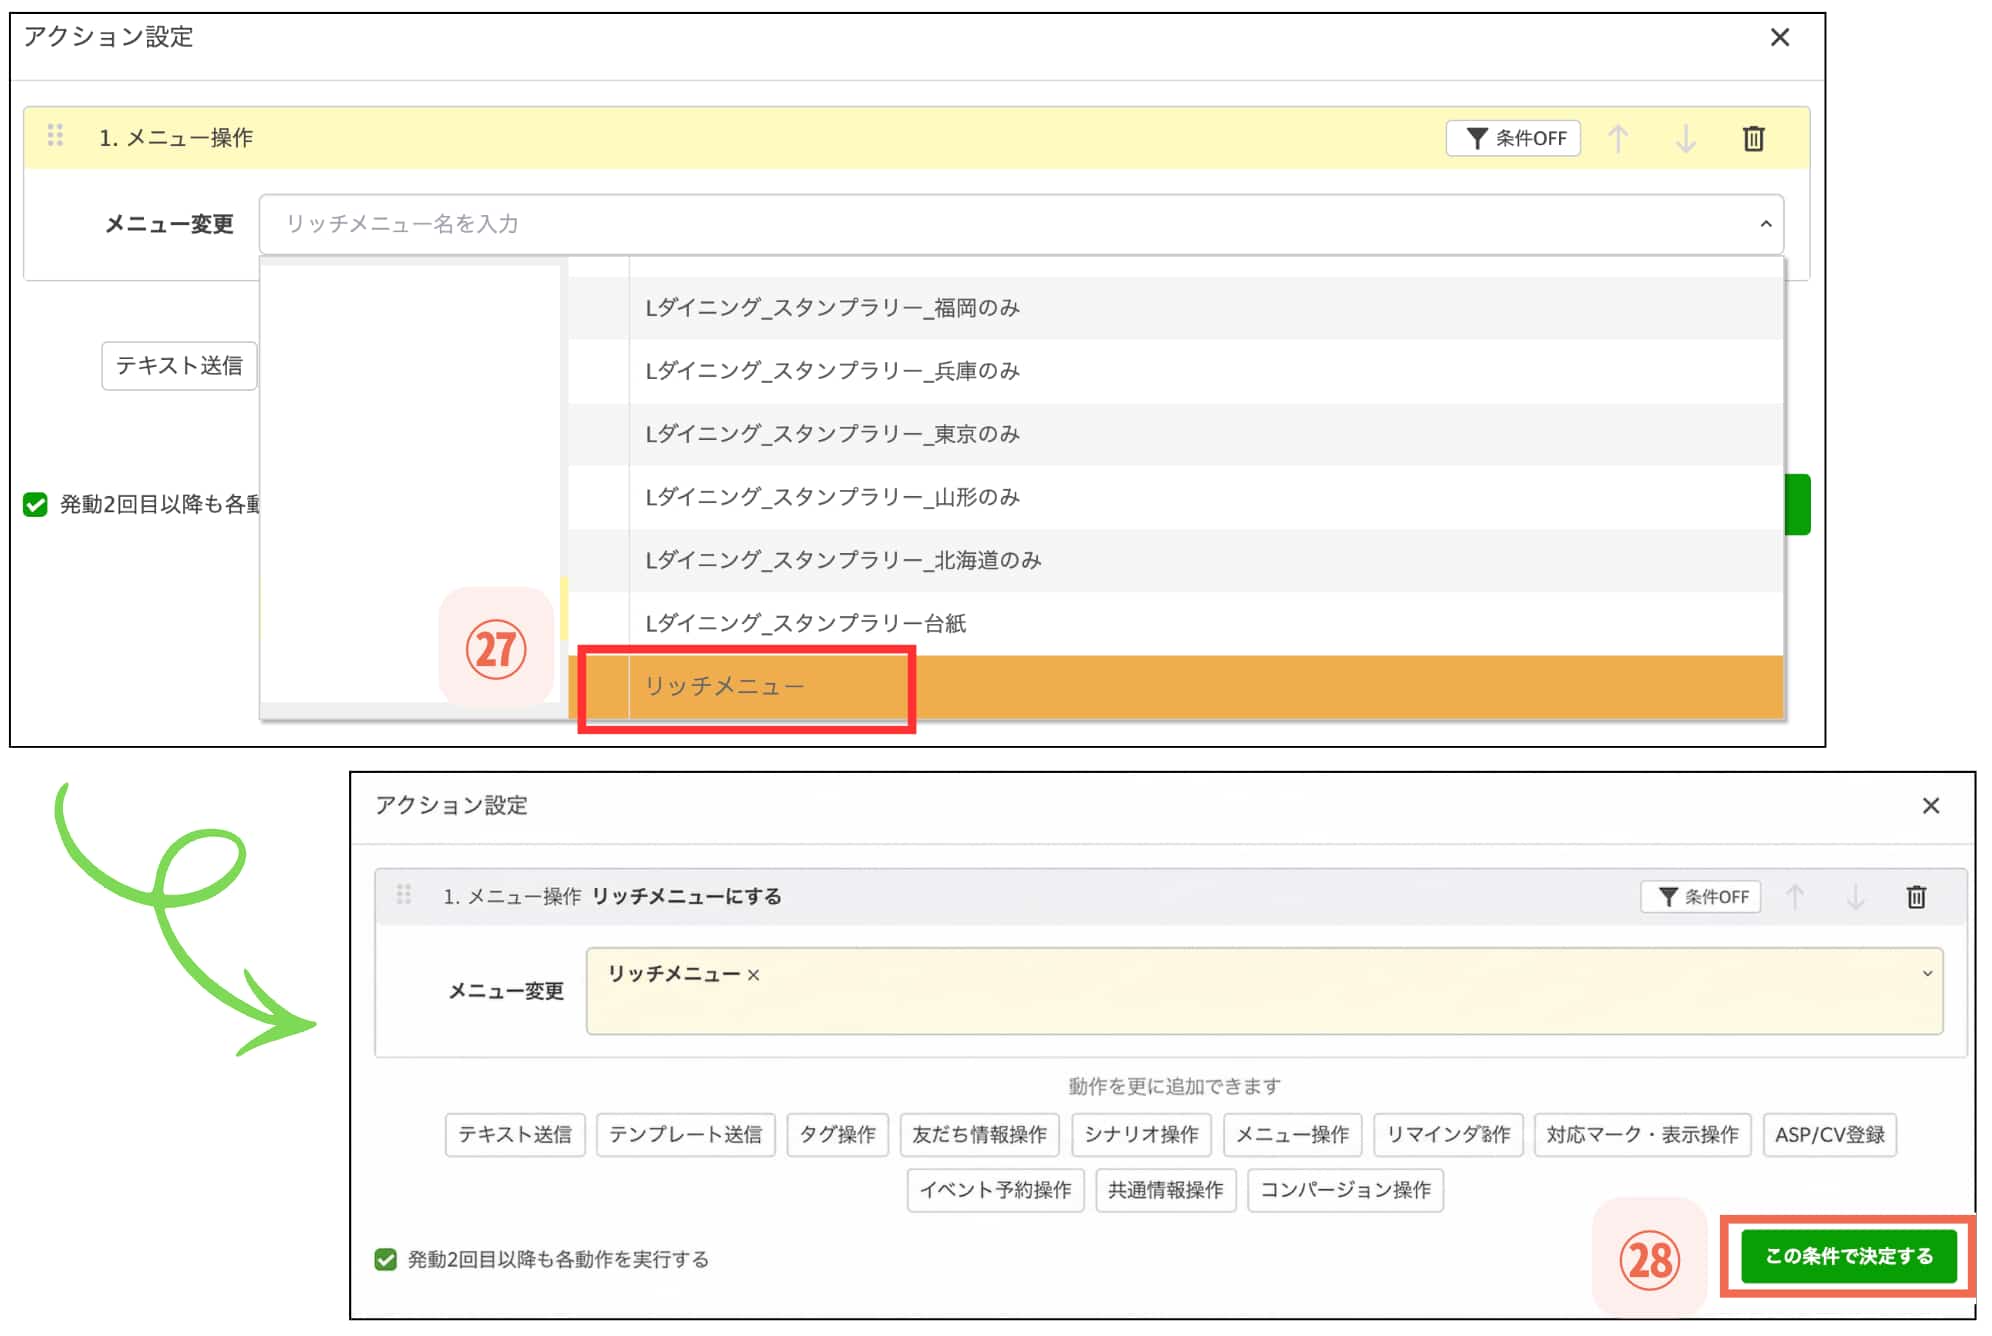1992x1336 pixels.
Task: Delete the action with the bottom dialog trash icon
Action: [x=1917, y=897]
